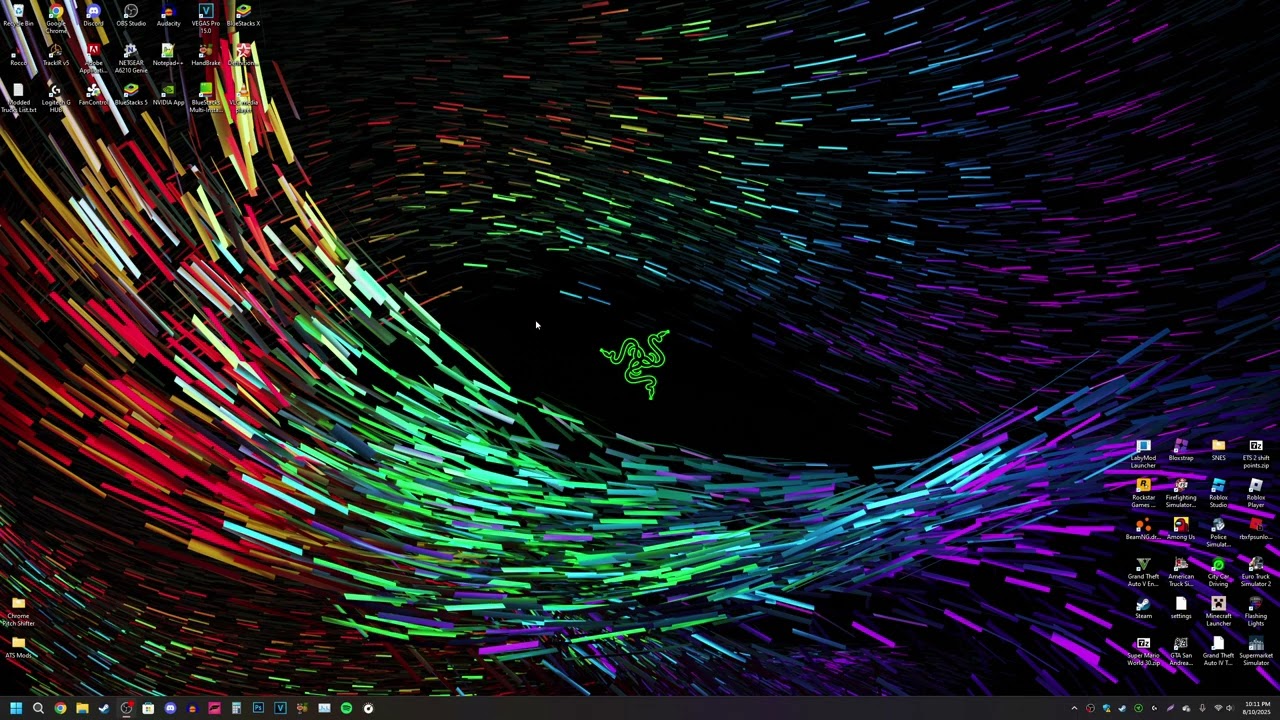This screenshot has width=1280, height=720.
Task: Select the Discord desktop shortcut
Action: tap(93, 16)
